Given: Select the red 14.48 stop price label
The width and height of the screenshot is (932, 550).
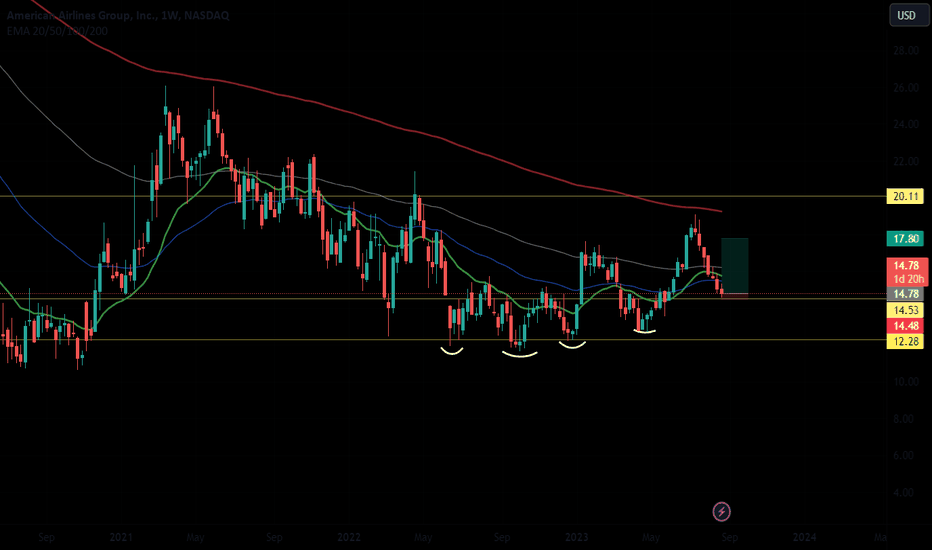Looking at the screenshot, I should click(x=905, y=325).
